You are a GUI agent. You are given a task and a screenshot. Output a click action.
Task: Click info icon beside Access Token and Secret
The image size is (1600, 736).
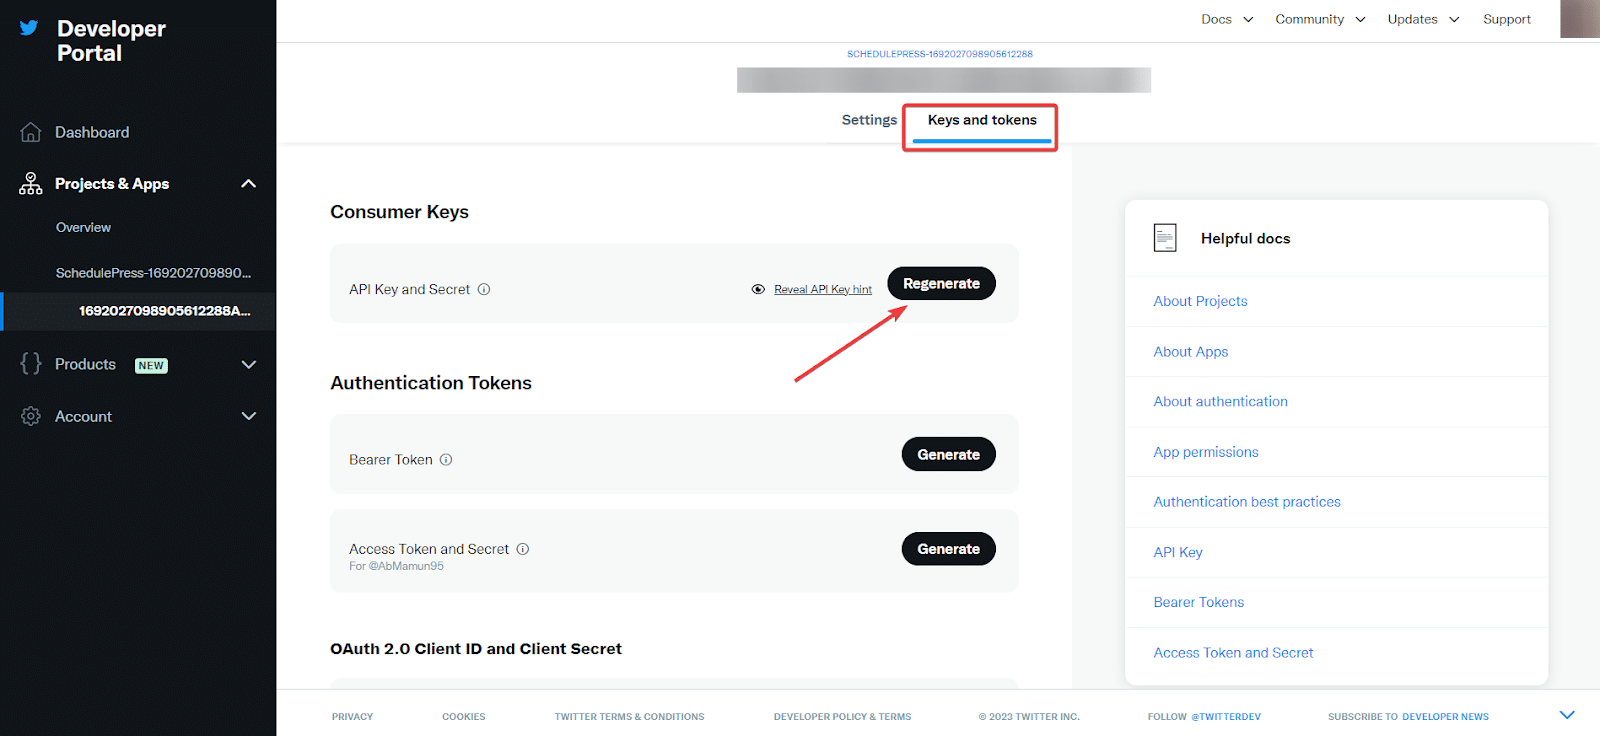[523, 549]
